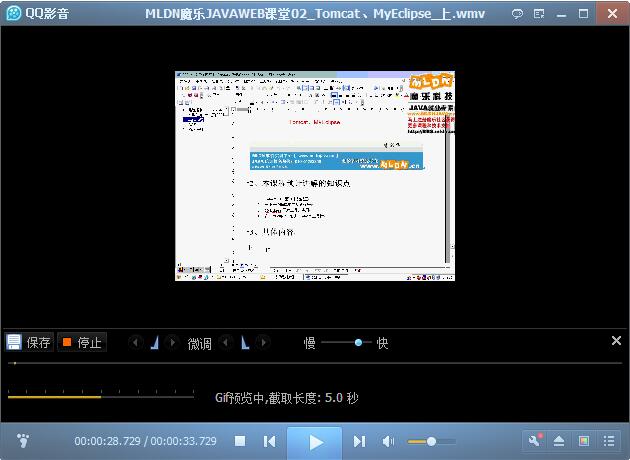Move the GIF end marker left
Screen dimensions: 630x460
tap(226, 343)
